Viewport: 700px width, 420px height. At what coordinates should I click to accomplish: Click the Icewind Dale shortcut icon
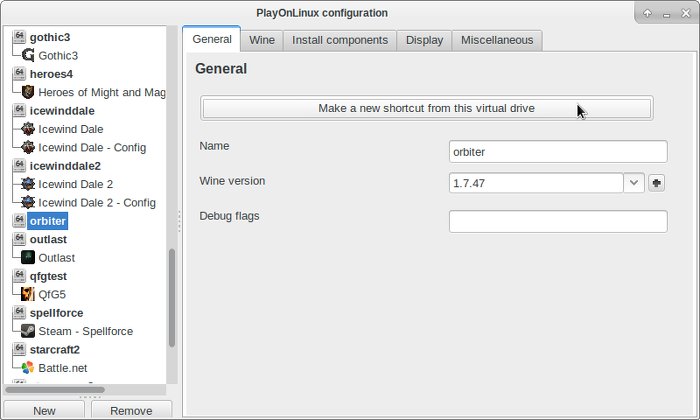[x=28, y=129]
